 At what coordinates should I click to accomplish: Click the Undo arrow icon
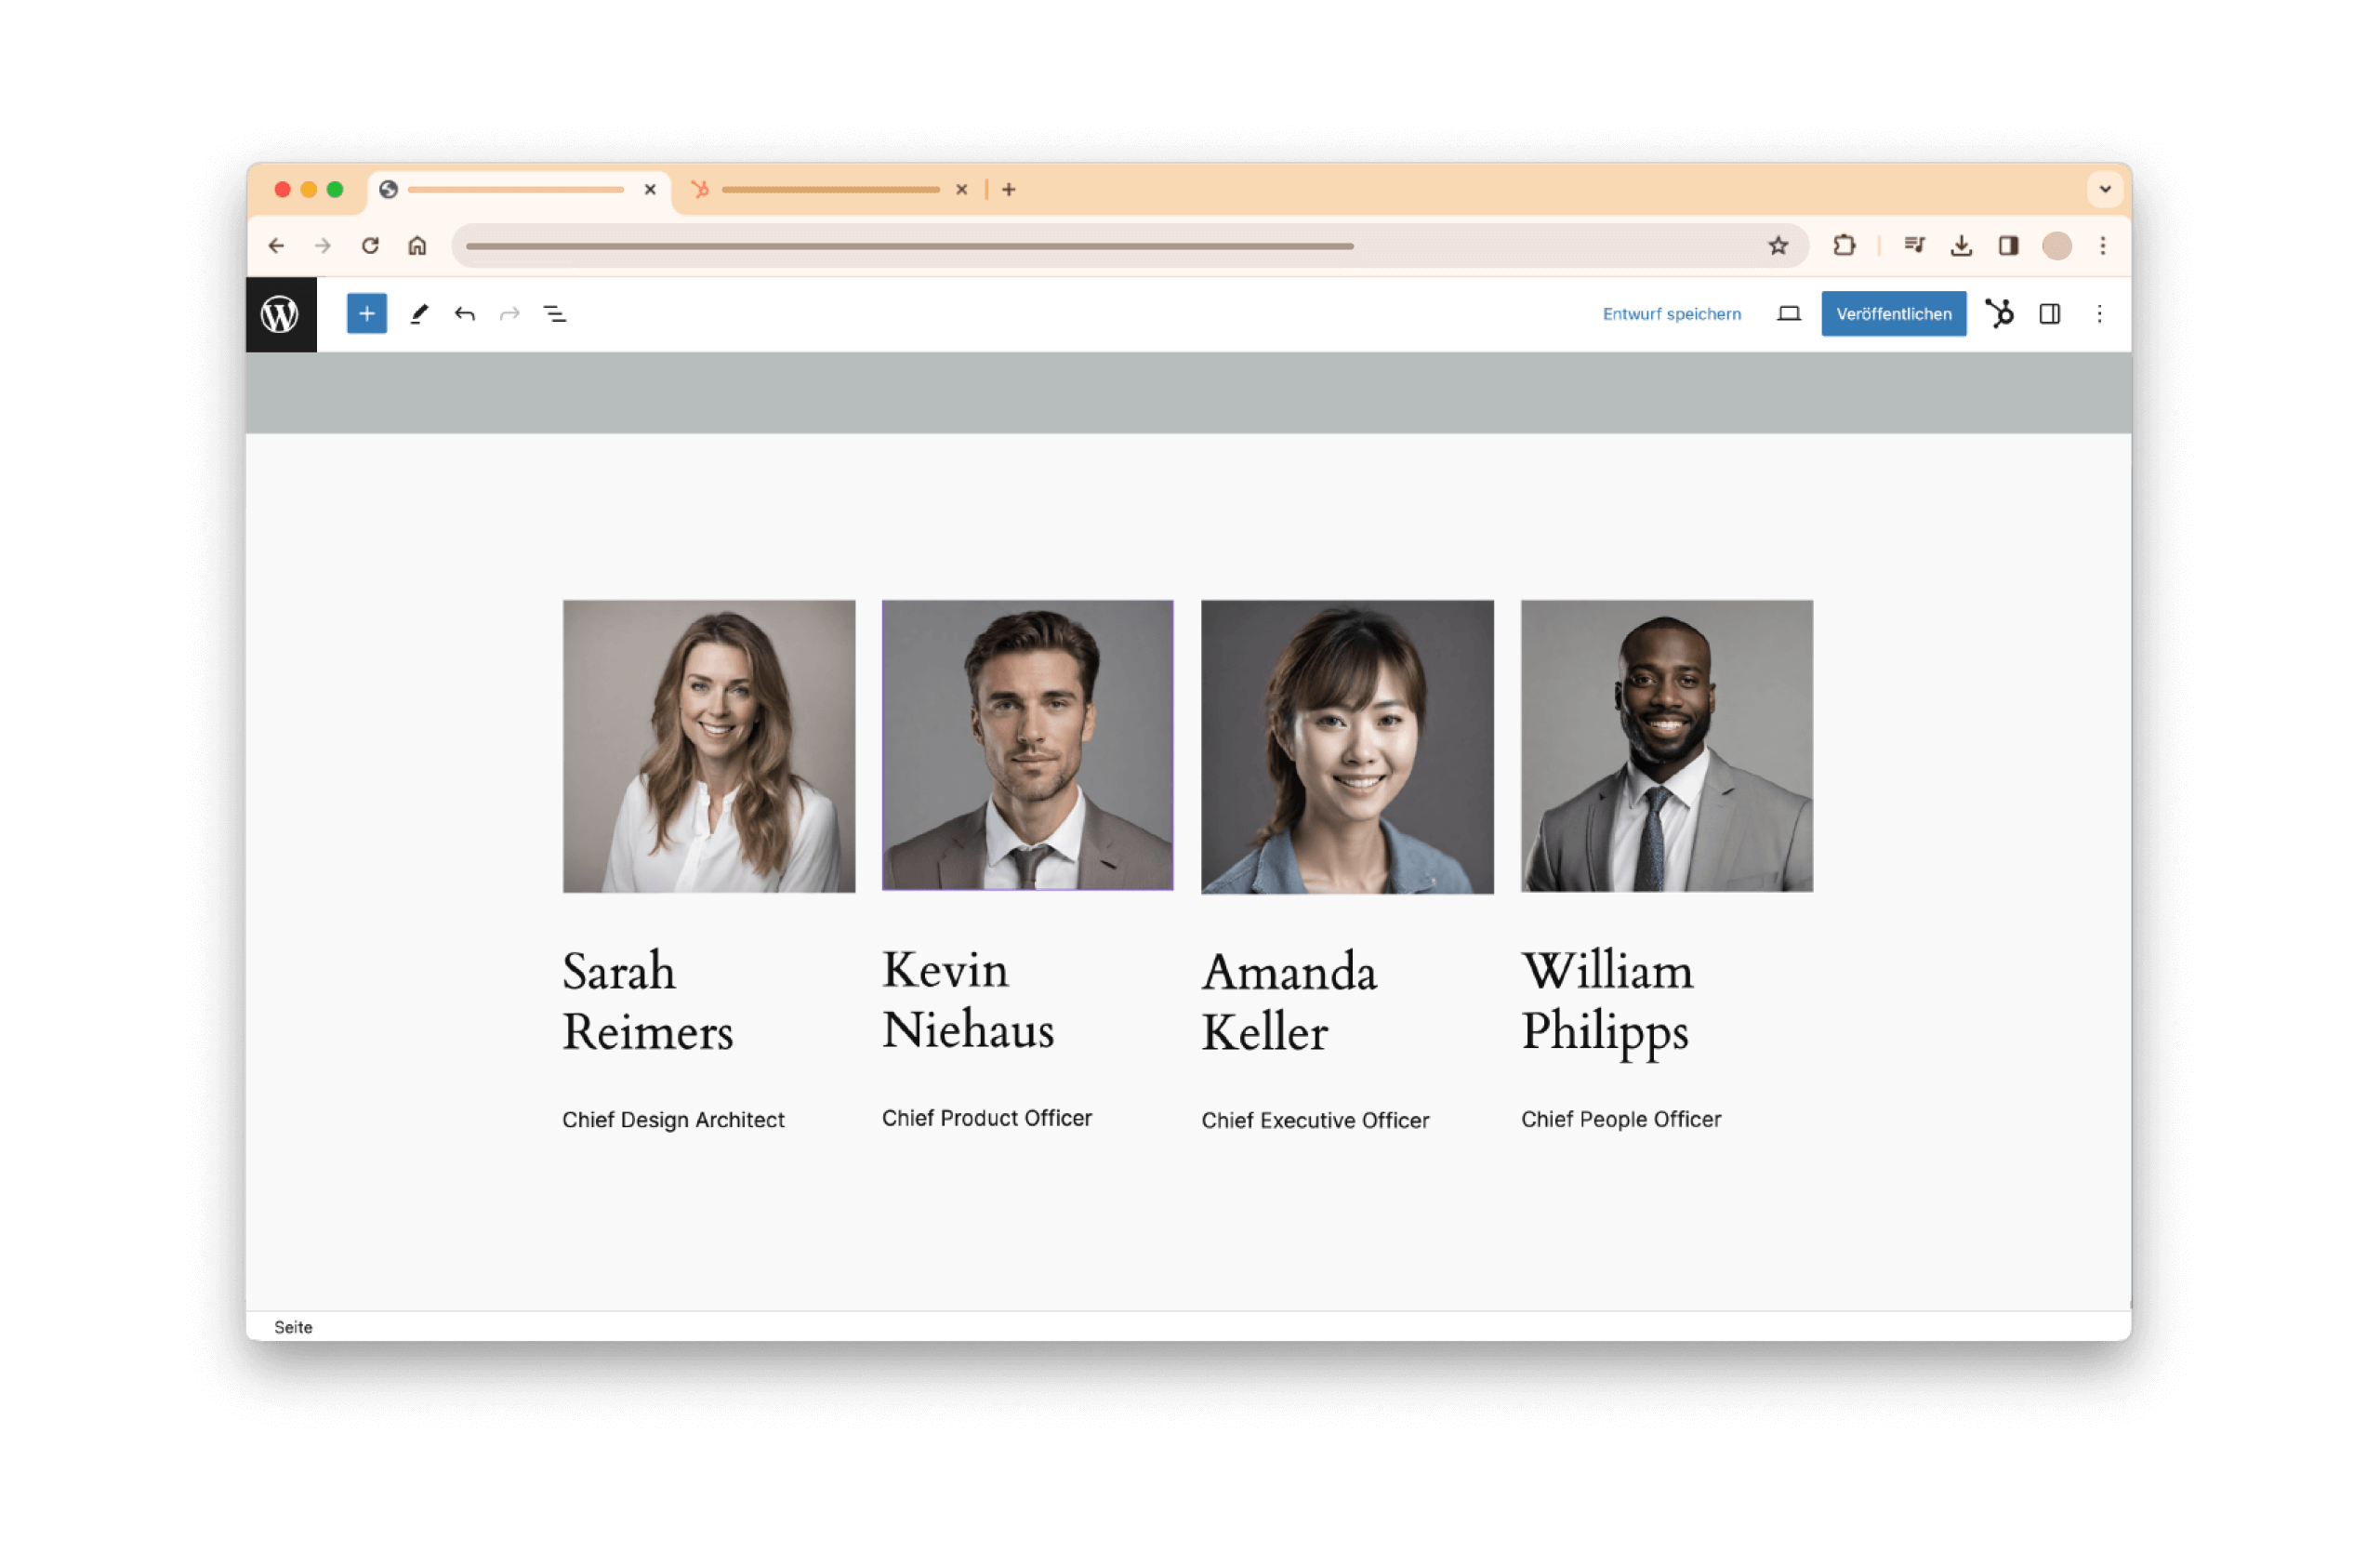pyautogui.click(x=463, y=314)
